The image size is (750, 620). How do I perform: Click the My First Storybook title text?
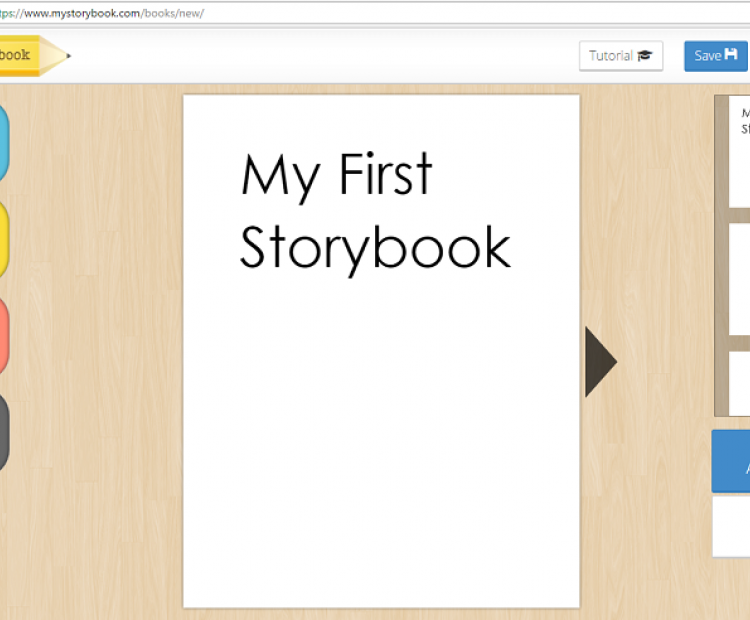(375, 213)
